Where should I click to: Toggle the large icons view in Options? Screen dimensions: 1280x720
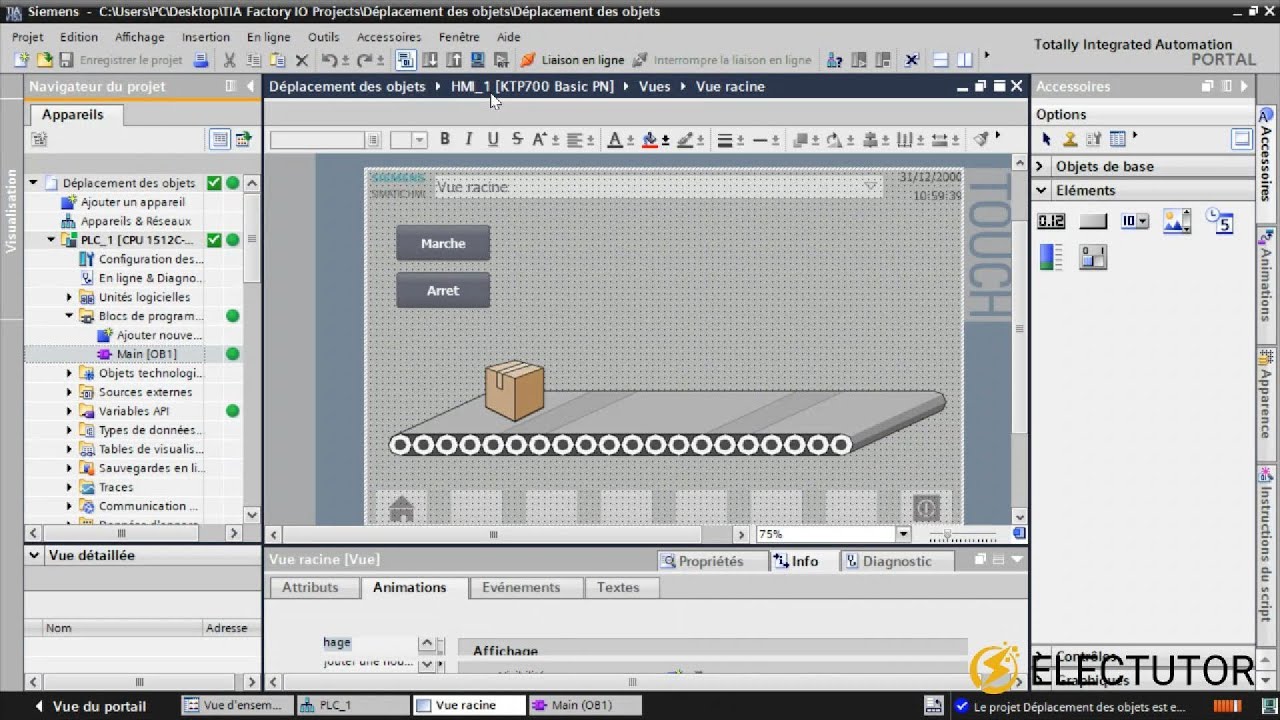pyautogui.click(x=1242, y=139)
